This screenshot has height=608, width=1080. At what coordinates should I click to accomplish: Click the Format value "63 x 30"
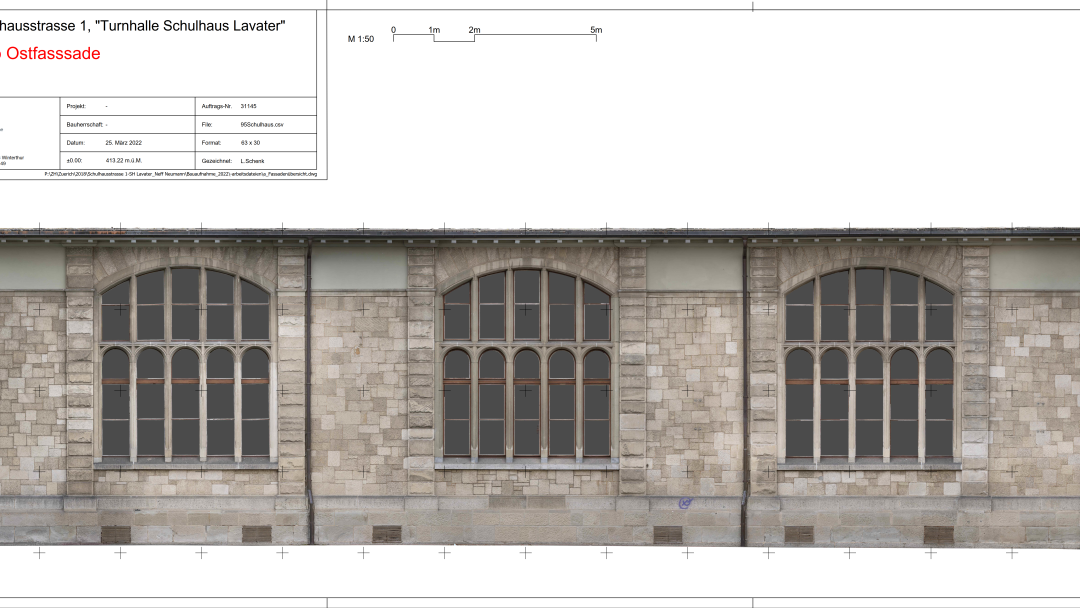[251, 143]
